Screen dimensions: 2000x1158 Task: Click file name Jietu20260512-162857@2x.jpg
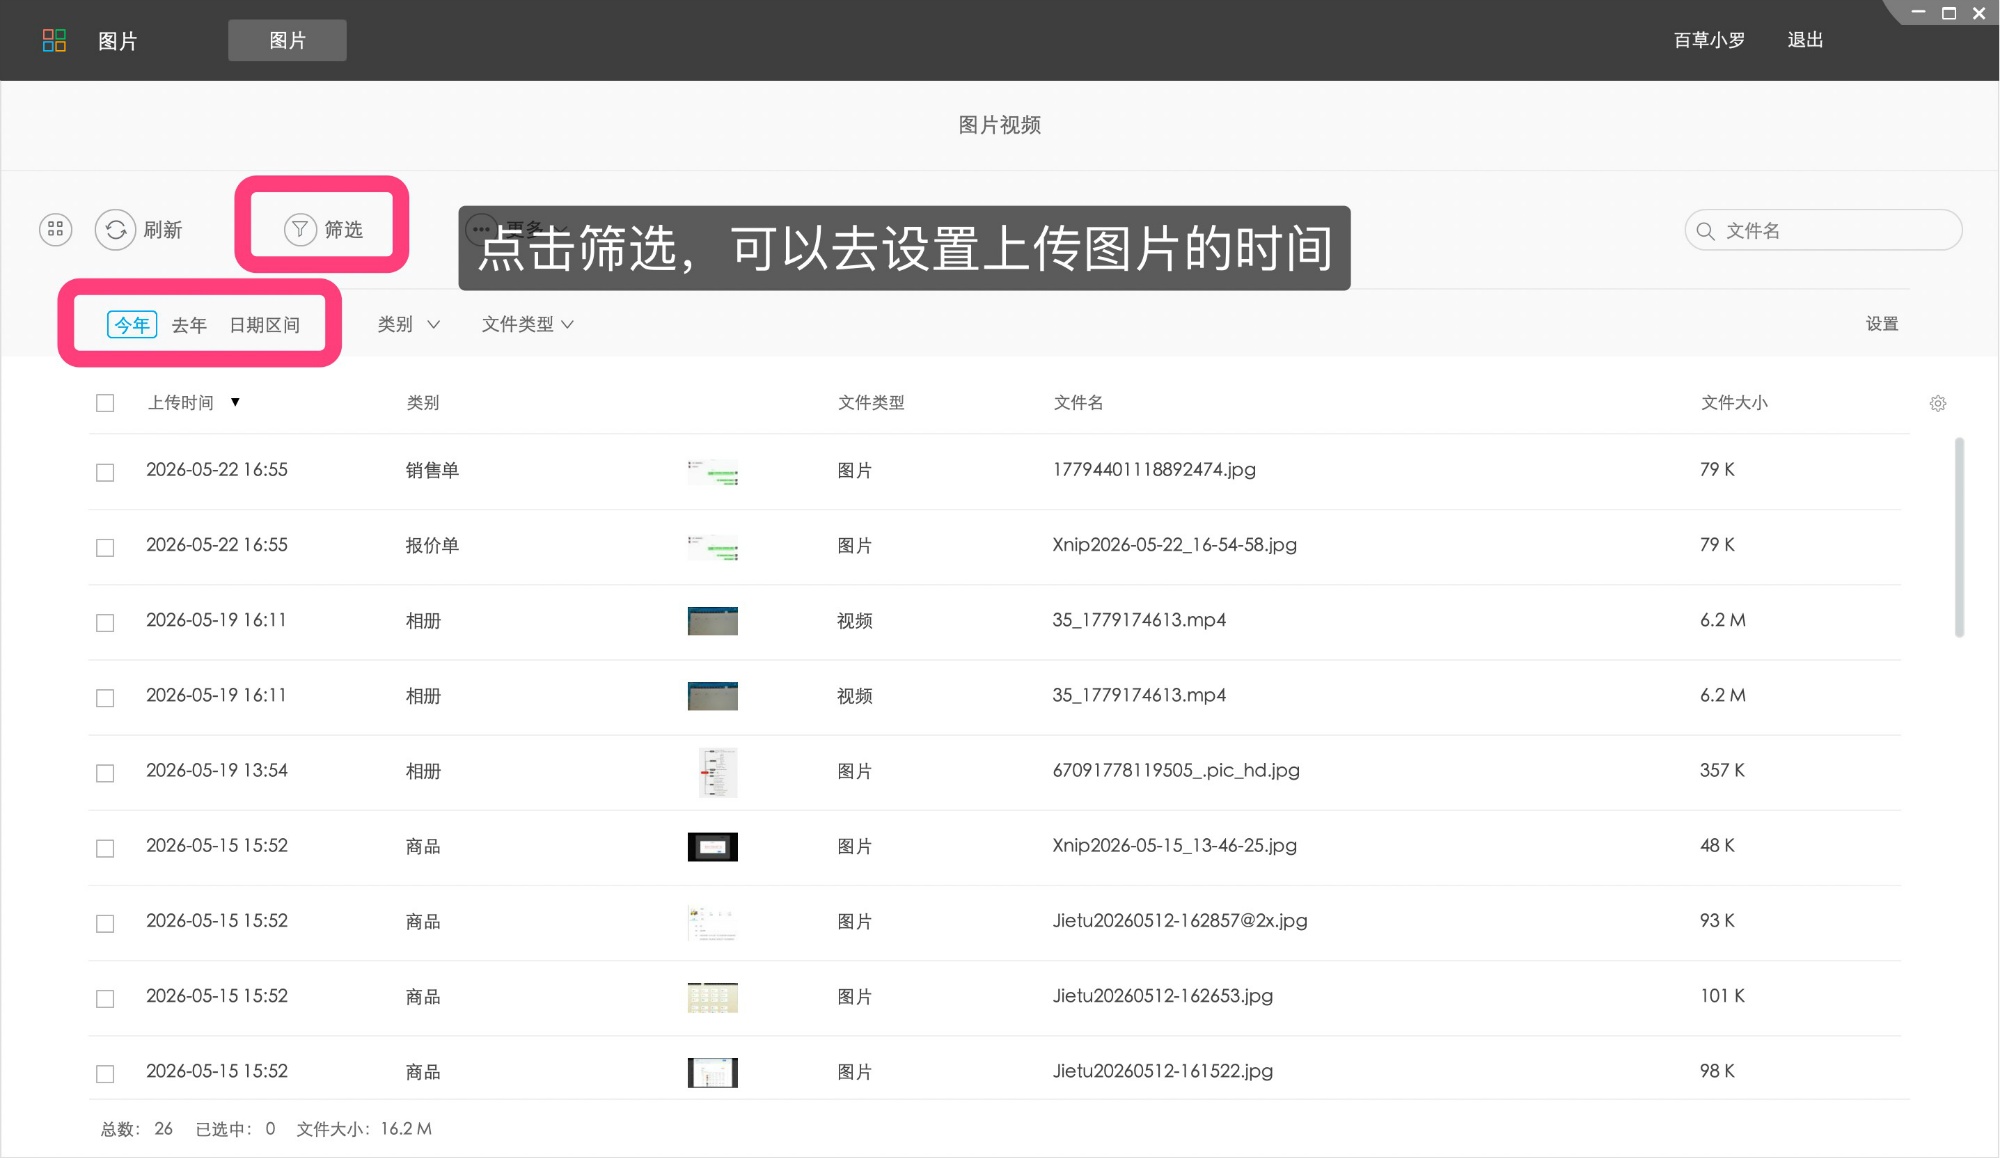[x=1180, y=920]
